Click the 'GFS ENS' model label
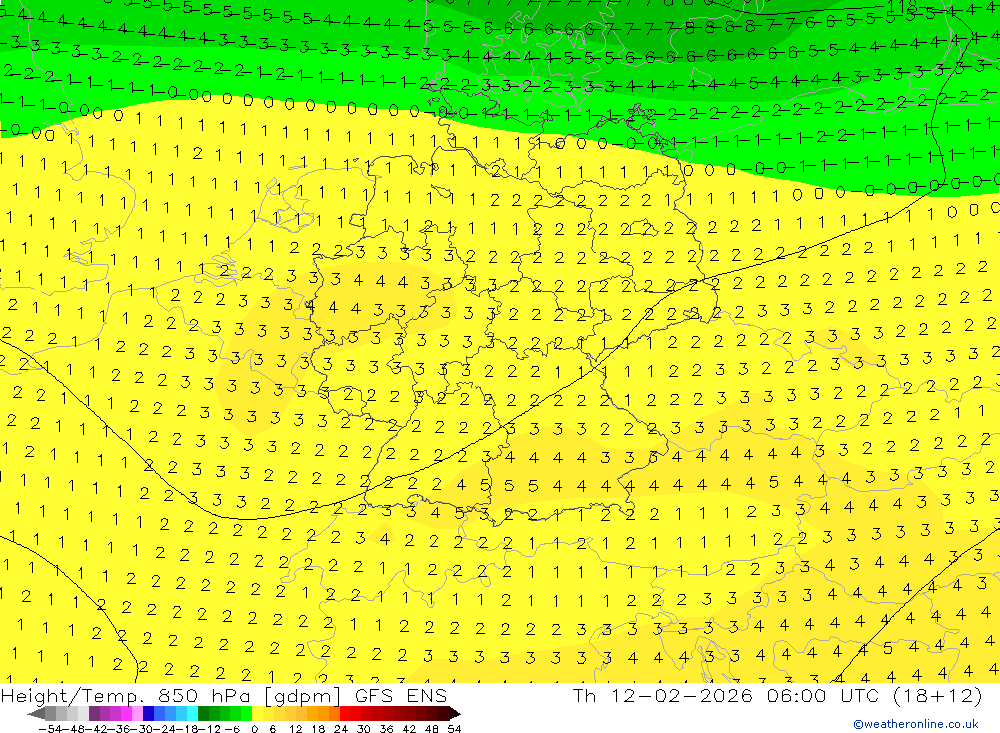 401,695
